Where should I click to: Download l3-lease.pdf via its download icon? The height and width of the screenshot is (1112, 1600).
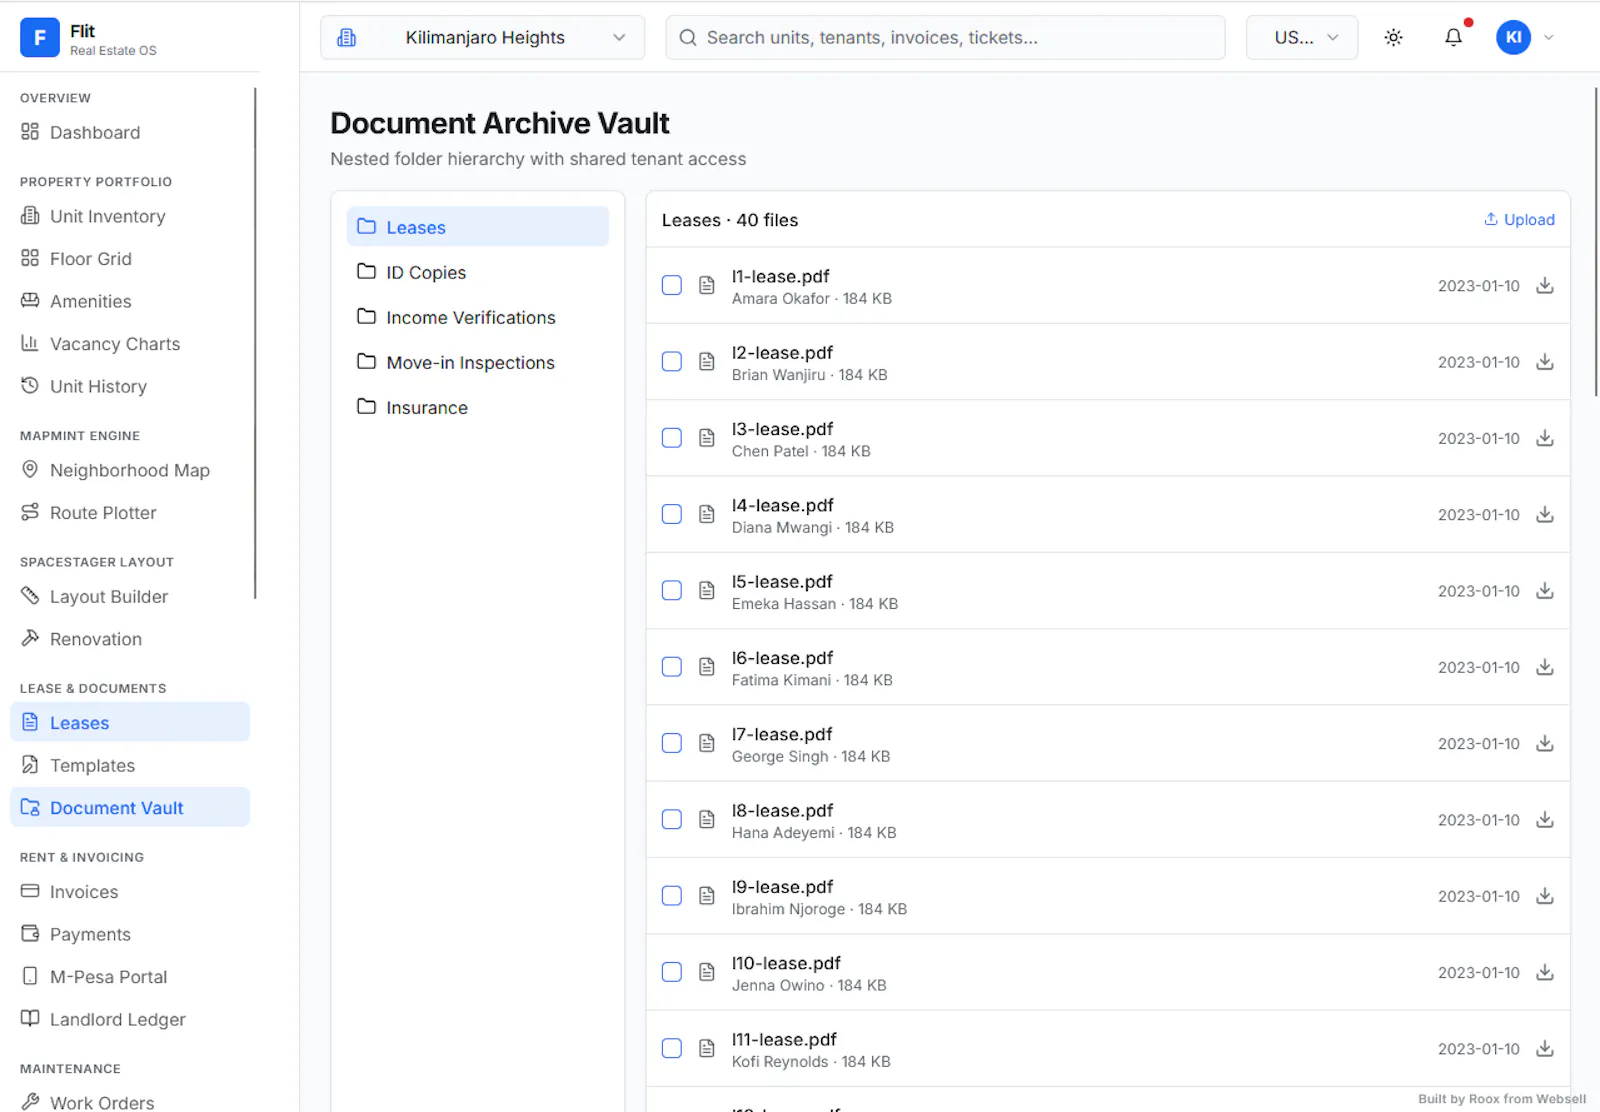[x=1545, y=438]
